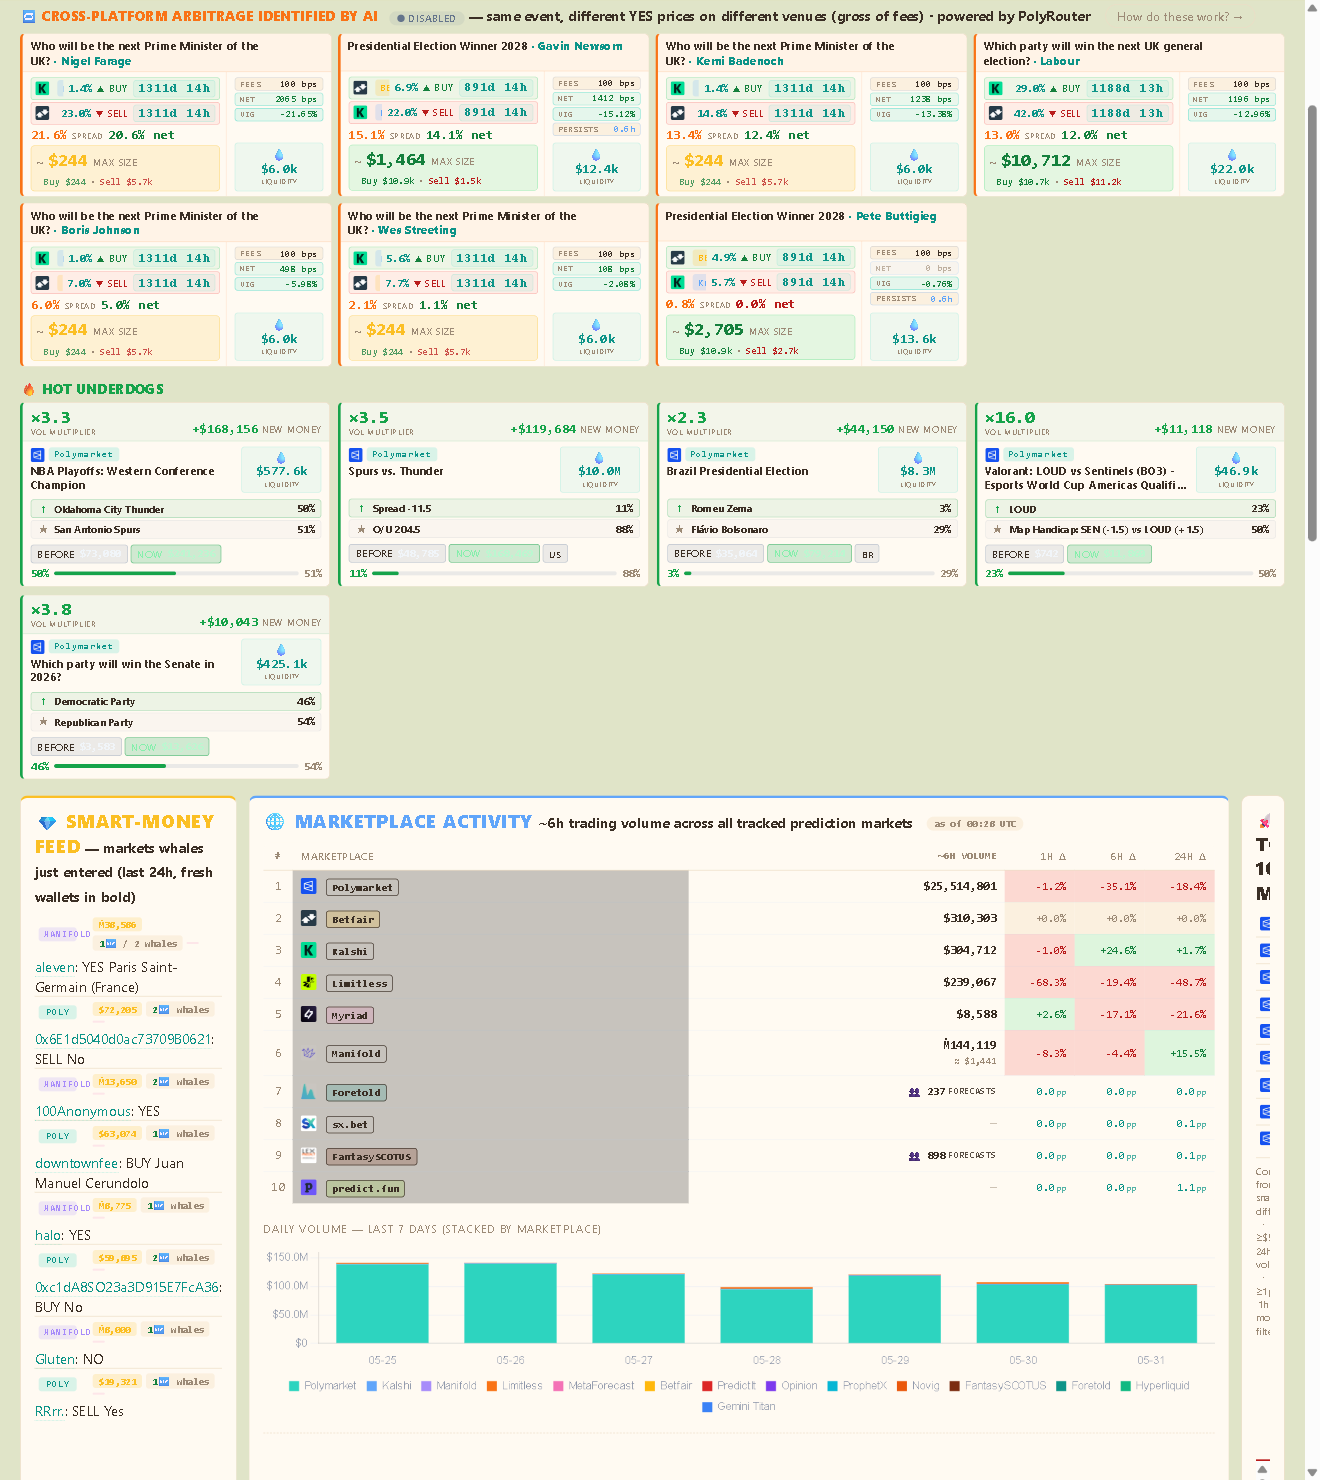
Task: Click the diamond icon beside Smart-Money Feed
Action: pos(47,823)
